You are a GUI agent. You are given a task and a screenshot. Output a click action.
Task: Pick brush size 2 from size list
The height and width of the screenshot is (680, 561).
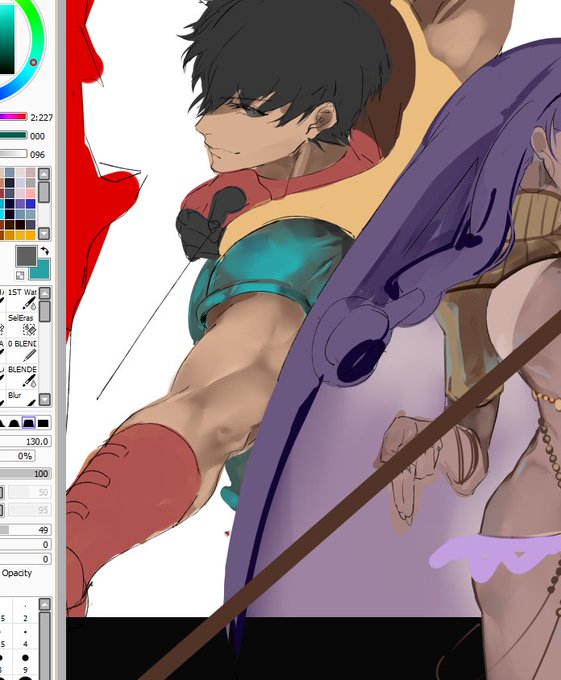25,612
